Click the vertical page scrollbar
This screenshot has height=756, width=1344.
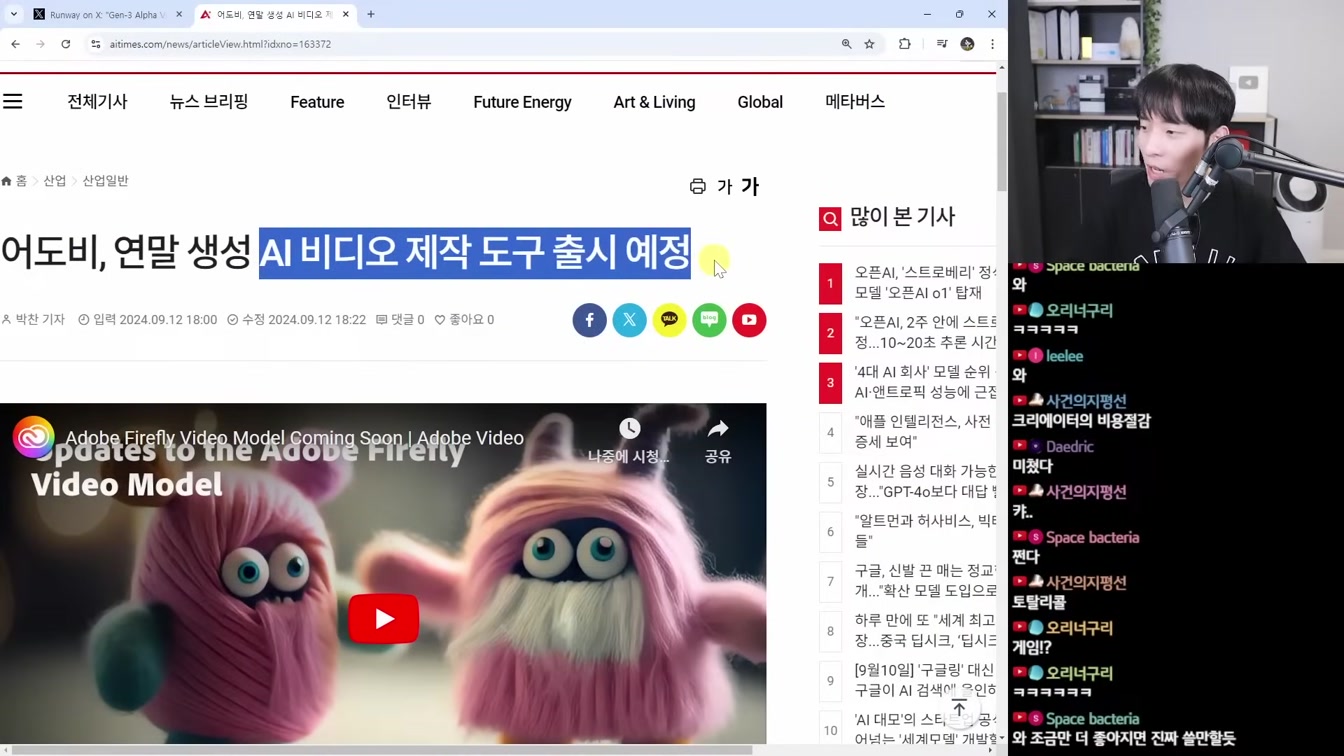coord(1002,140)
